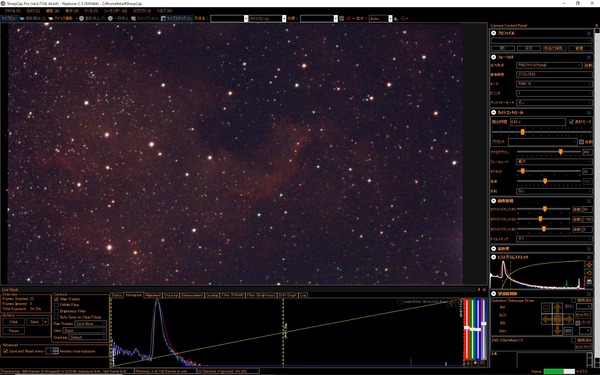Click the right icon below live stack color sliders
This screenshot has height=375, width=600.
482,363
